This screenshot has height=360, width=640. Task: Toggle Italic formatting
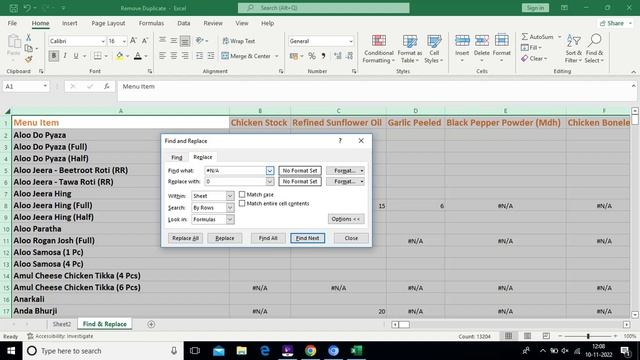(x=65, y=56)
